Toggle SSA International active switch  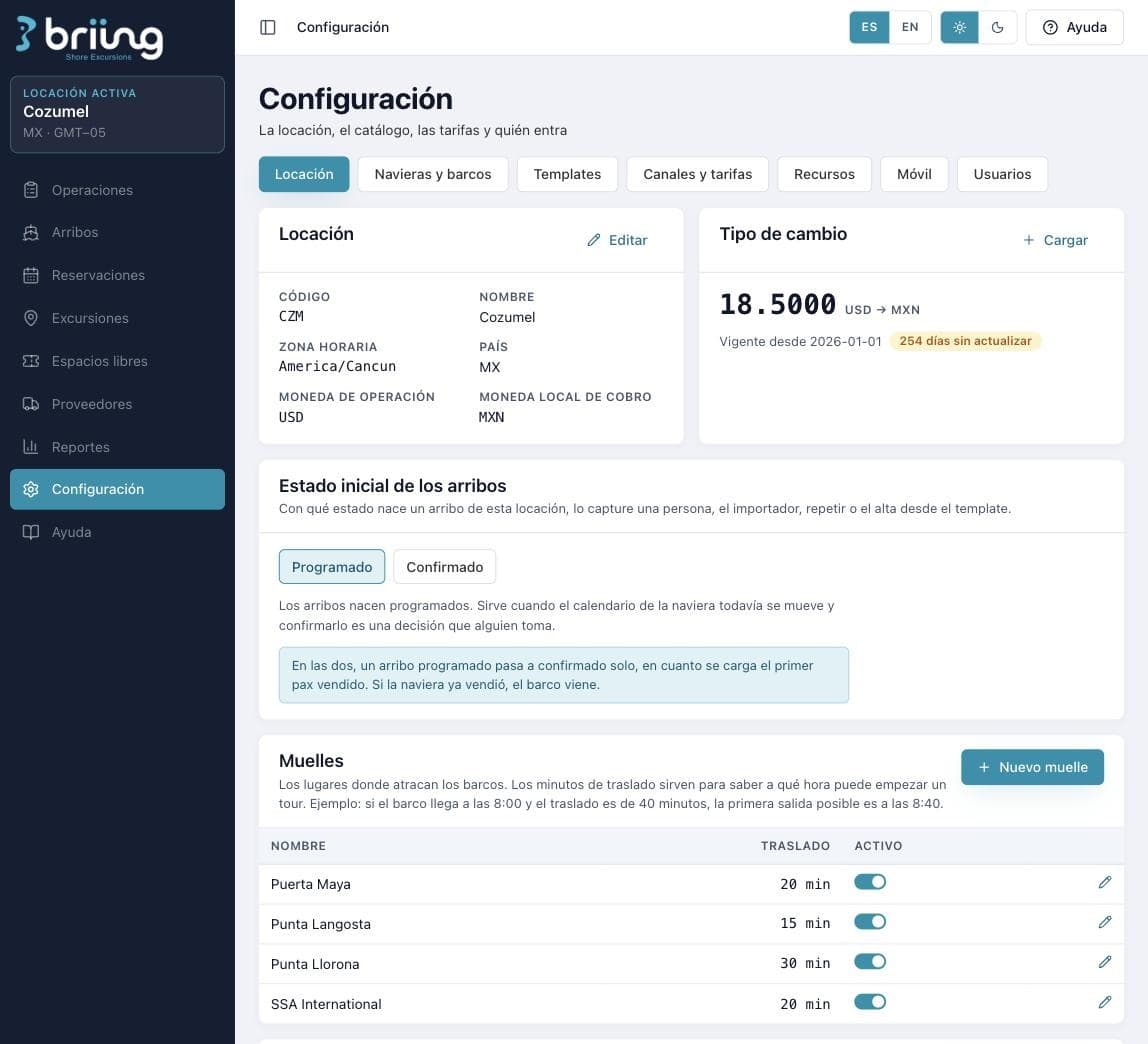click(x=870, y=1002)
